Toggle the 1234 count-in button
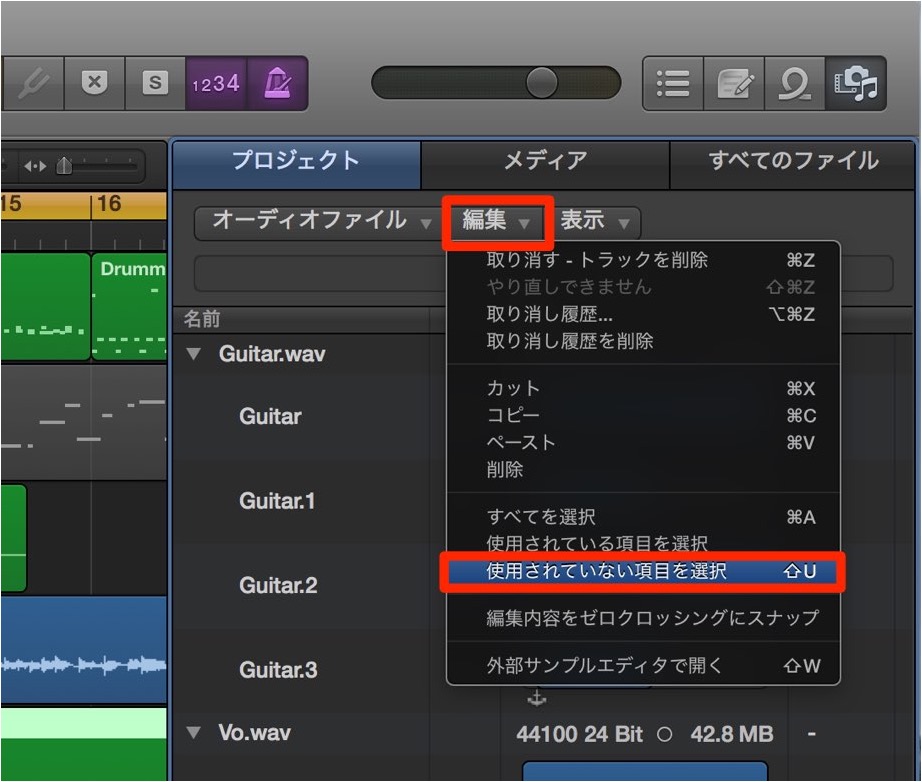The image size is (922, 782). [216, 83]
